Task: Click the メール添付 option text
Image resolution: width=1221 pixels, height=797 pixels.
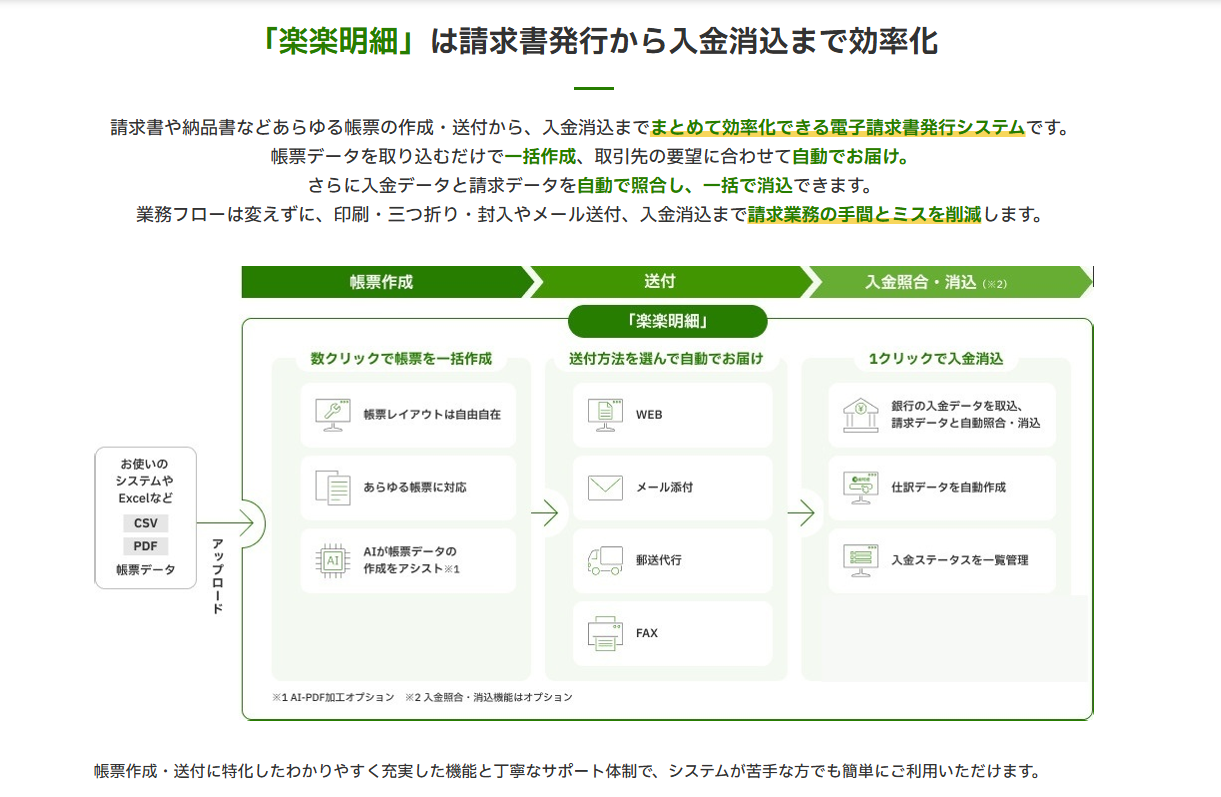Action: pyautogui.click(x=665, y=487)
